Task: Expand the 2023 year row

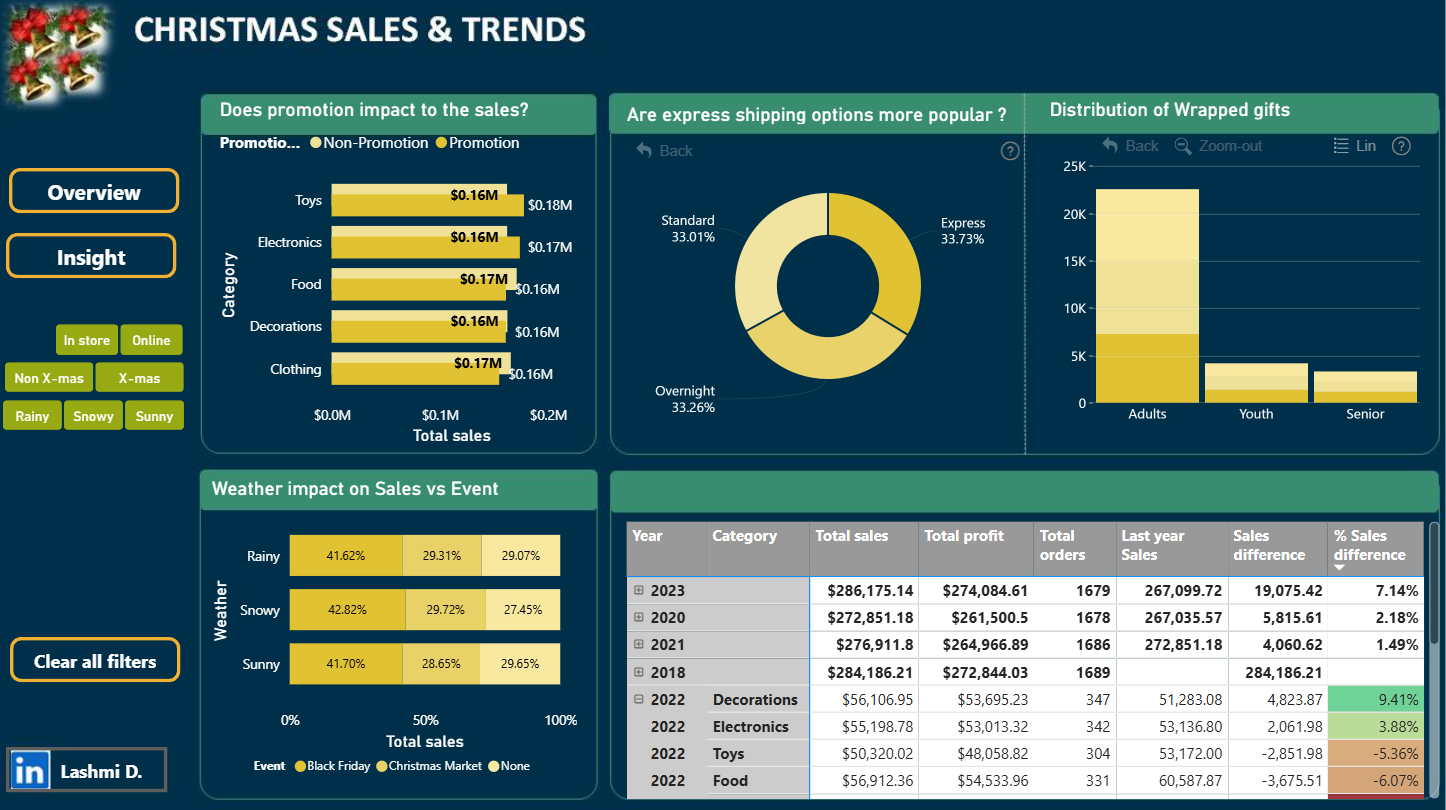Action: [639, 590]
